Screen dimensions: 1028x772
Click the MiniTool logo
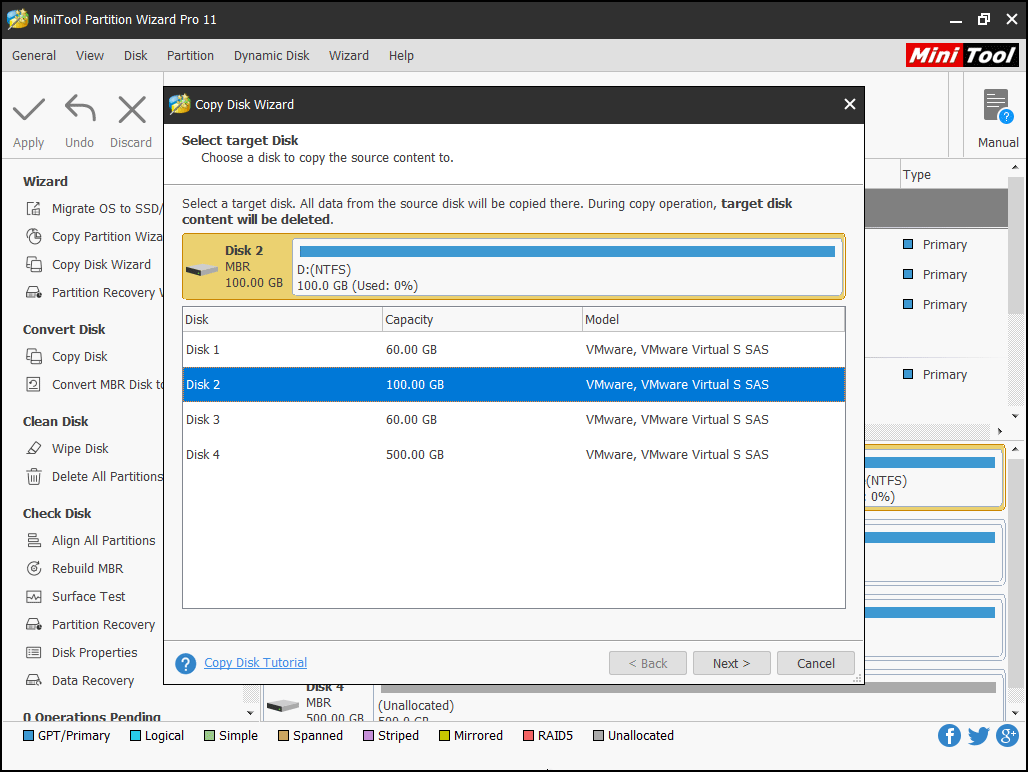pos(962,55)
